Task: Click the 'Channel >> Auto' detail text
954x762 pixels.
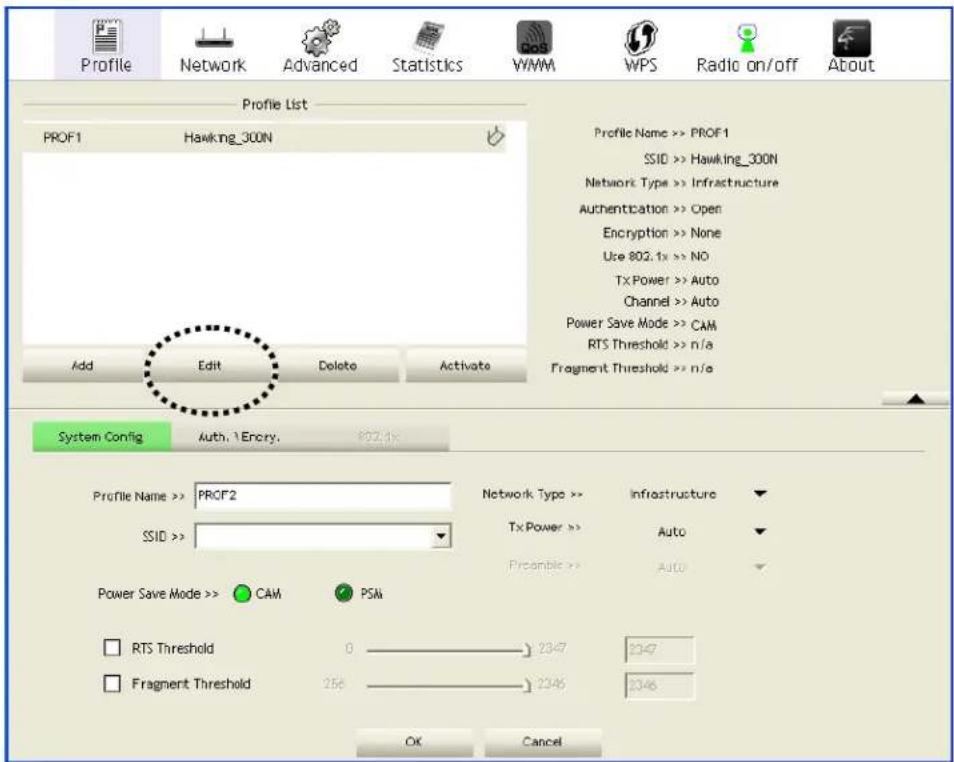Action: pyautogui.click(x=671, y=302)
